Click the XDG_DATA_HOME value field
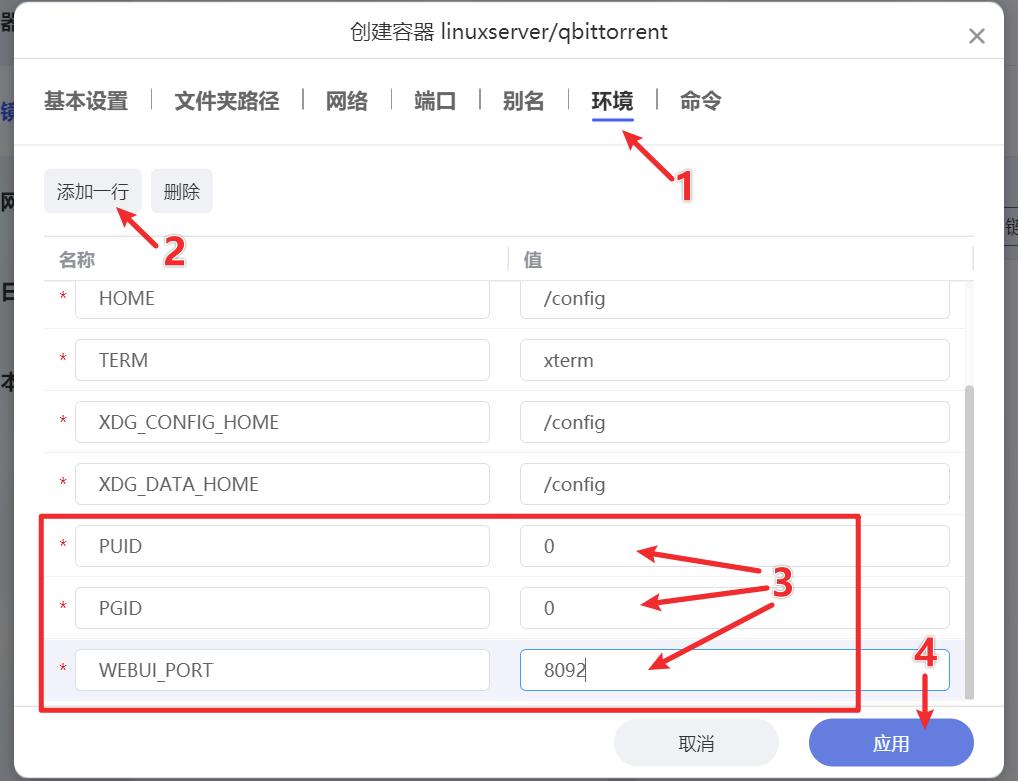1018x781 pixels. (734, 484)
